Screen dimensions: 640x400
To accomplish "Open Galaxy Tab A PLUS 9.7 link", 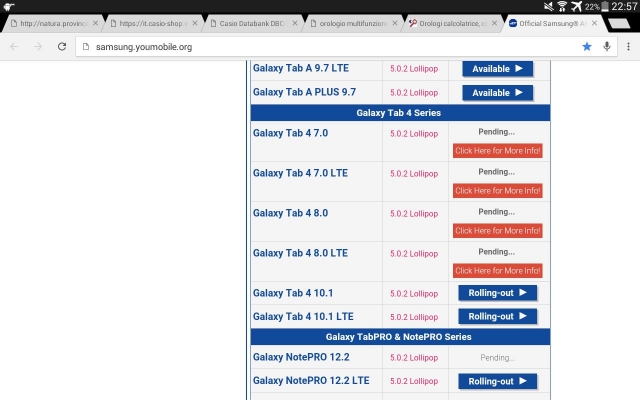I will (x=304, y=92).
